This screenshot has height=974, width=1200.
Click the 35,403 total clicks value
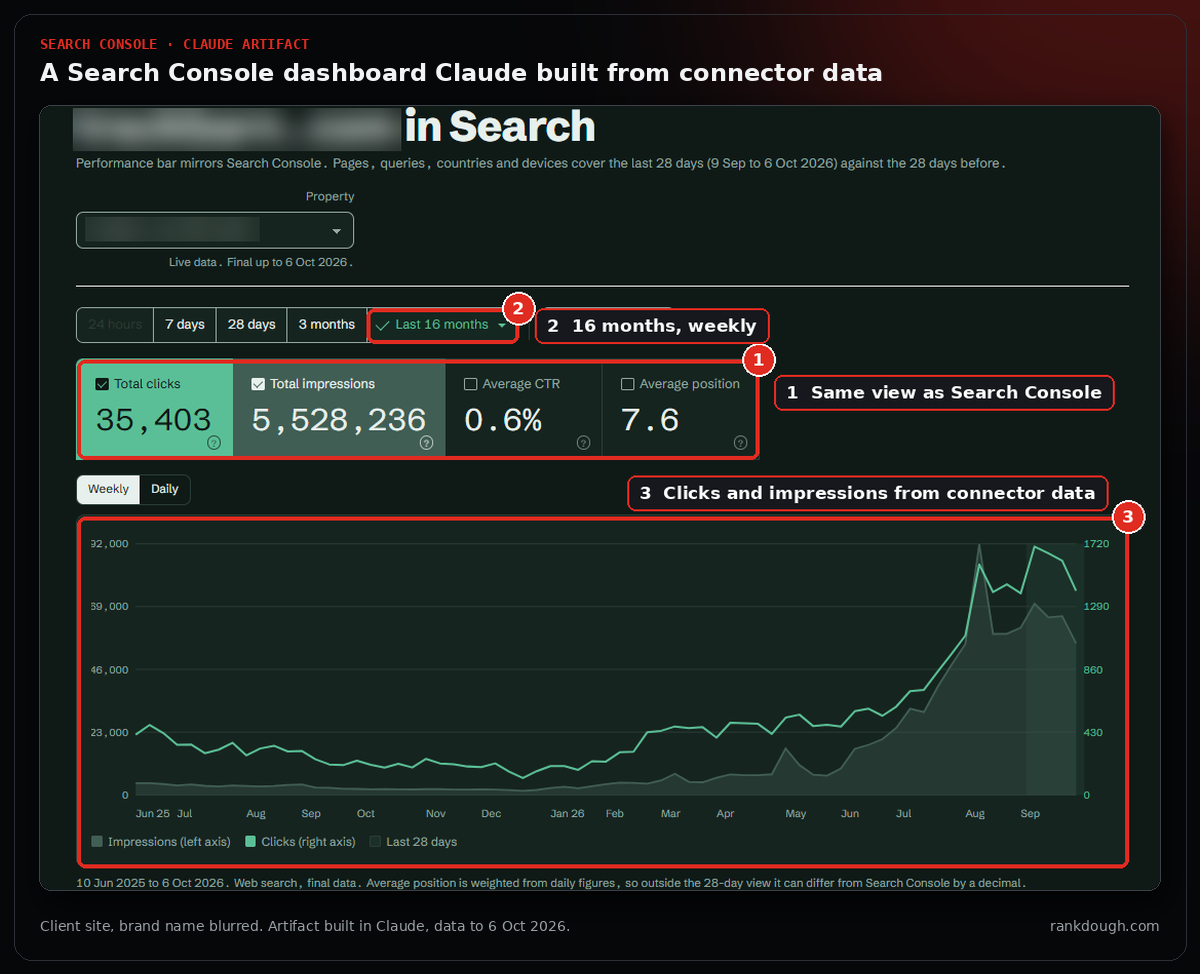153,421
